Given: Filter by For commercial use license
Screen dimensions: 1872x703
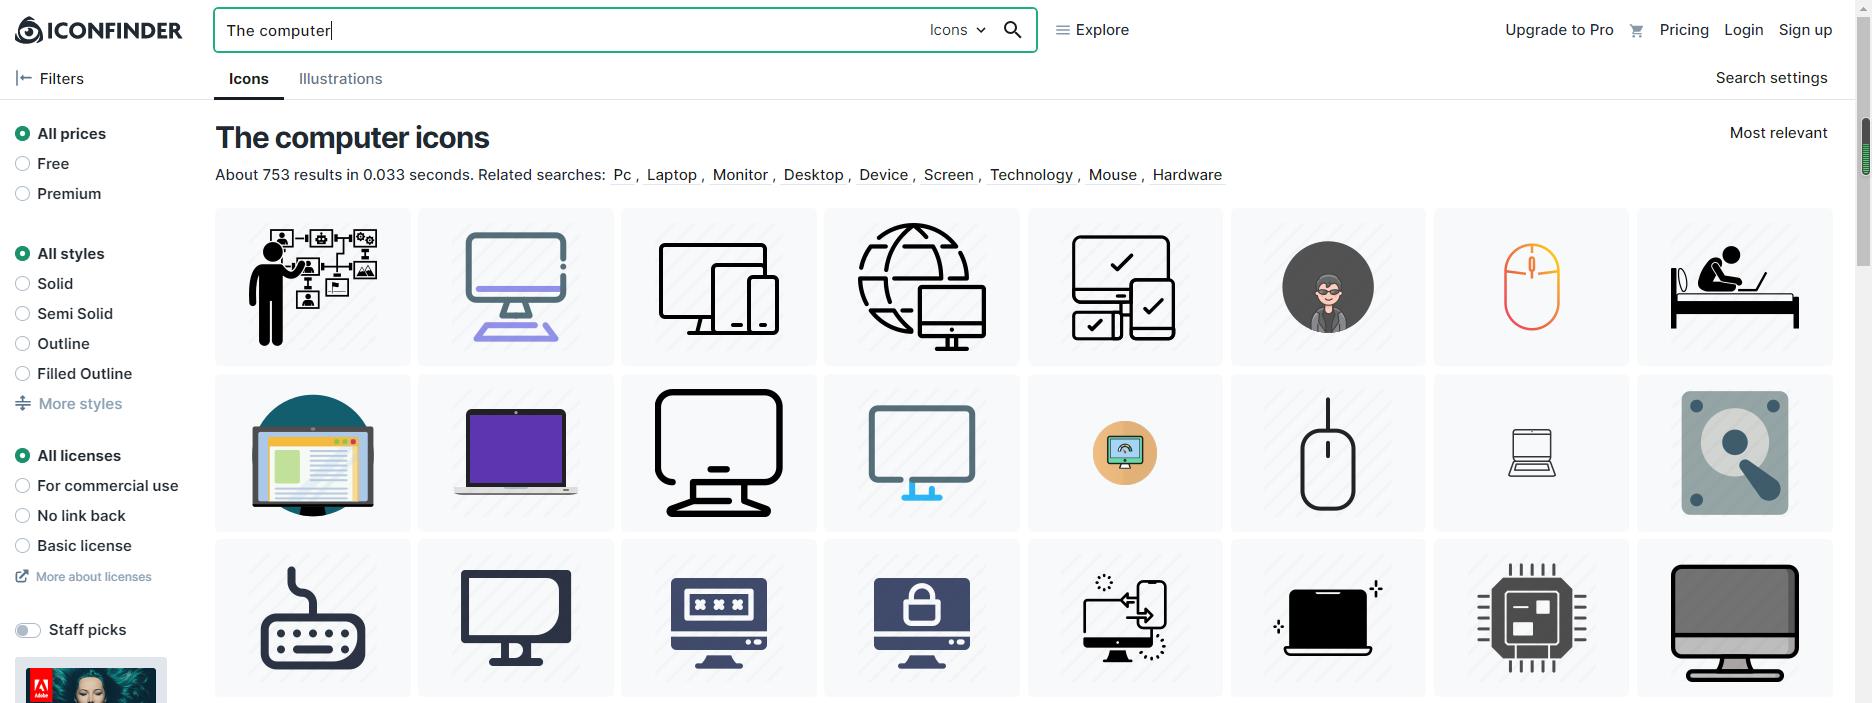Looking at the screenshot, I should click(22, 486).
